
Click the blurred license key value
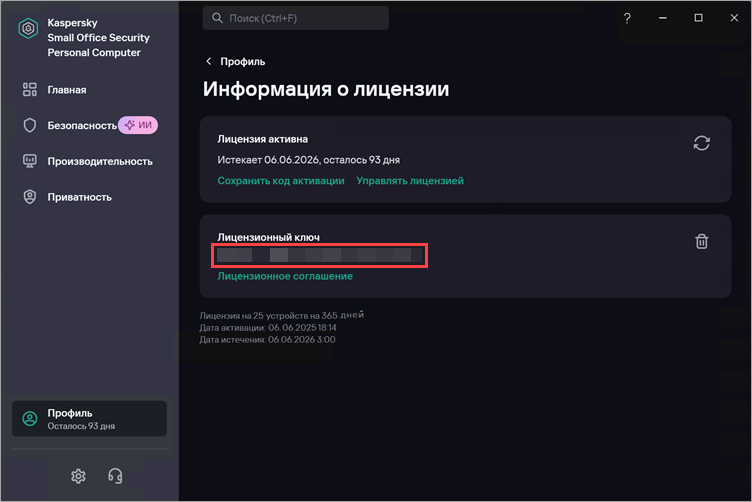pos(319,255)
